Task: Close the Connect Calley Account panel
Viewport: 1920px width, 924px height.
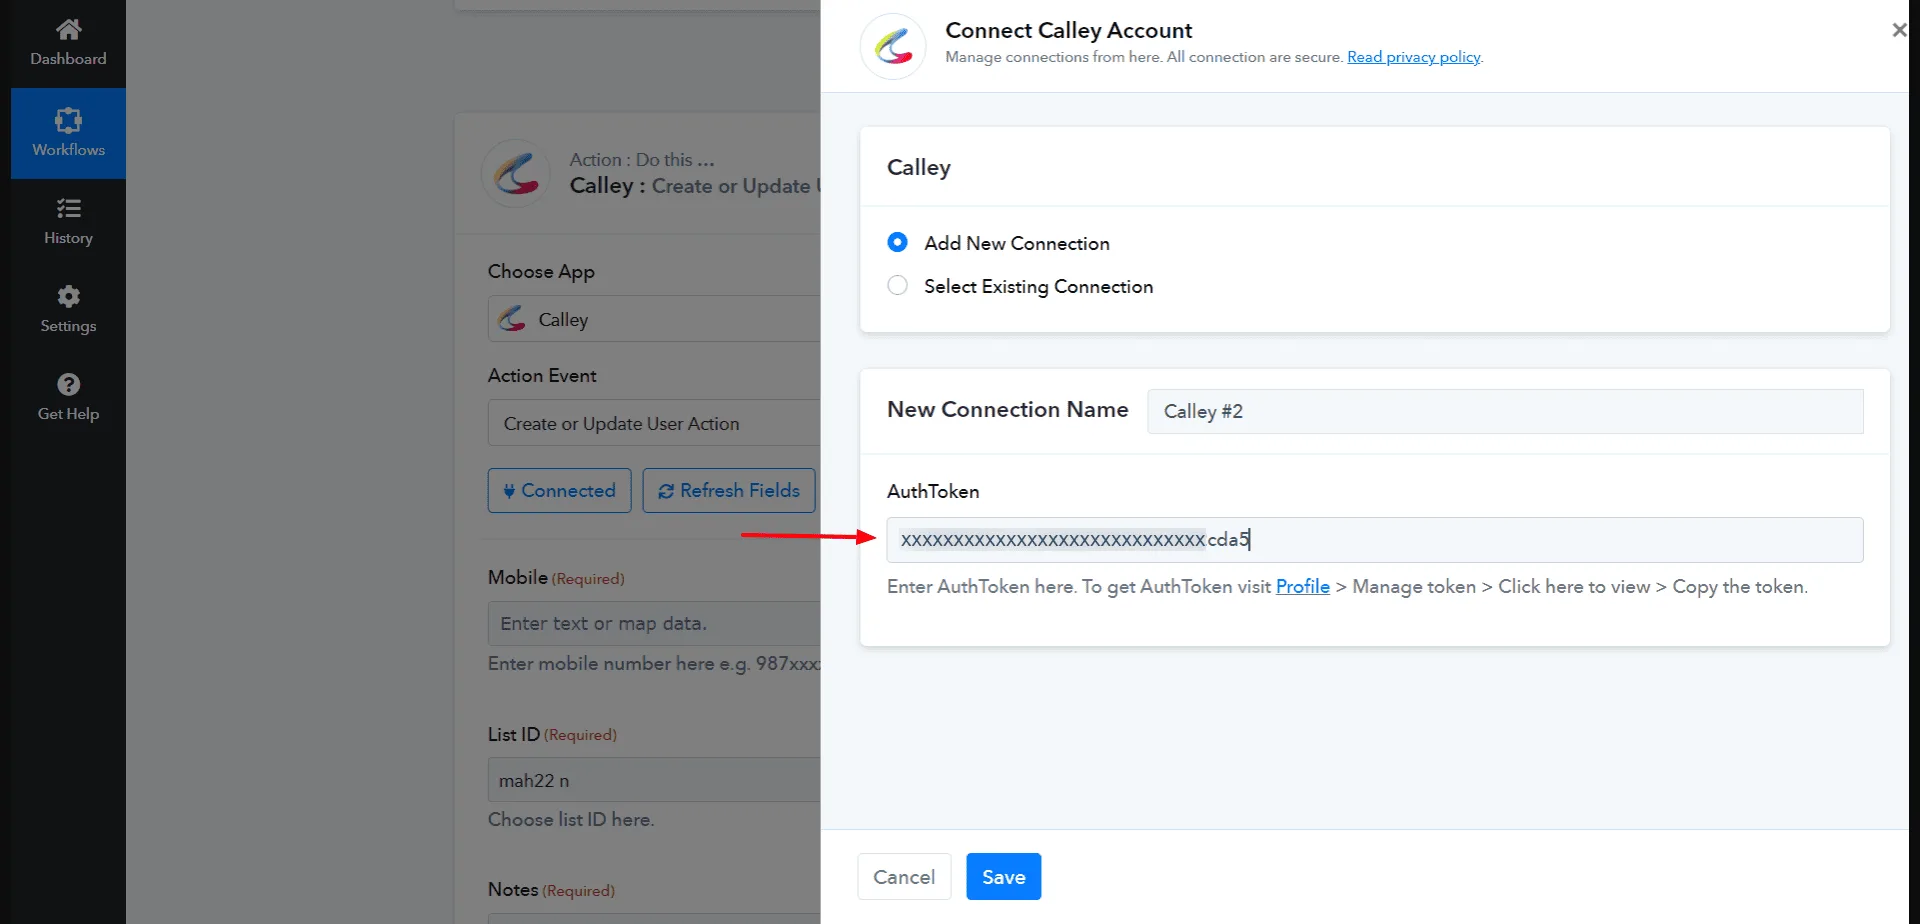Action: click(x=1899, y=30)
